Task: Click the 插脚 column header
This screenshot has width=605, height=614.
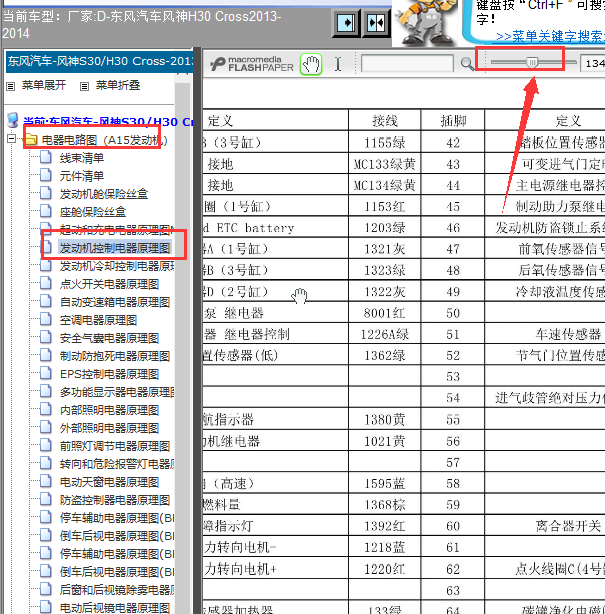Action: (x=453, y=121)
